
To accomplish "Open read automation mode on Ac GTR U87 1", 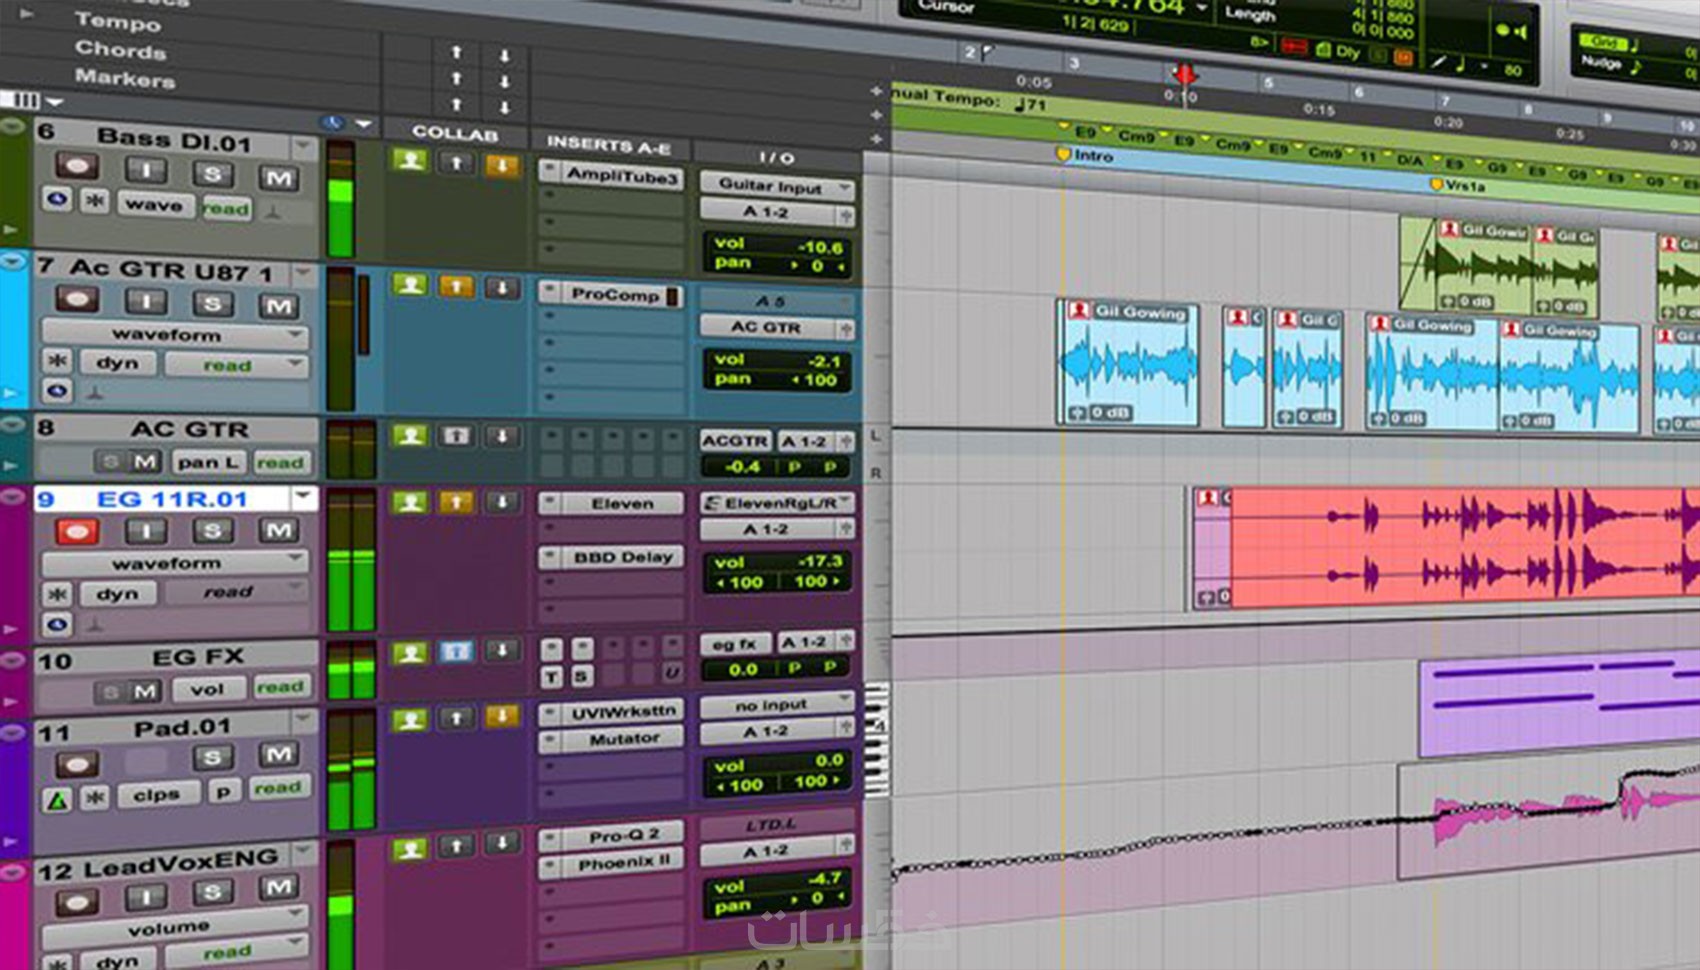I will pyautogui.click(x=236, y=365).
